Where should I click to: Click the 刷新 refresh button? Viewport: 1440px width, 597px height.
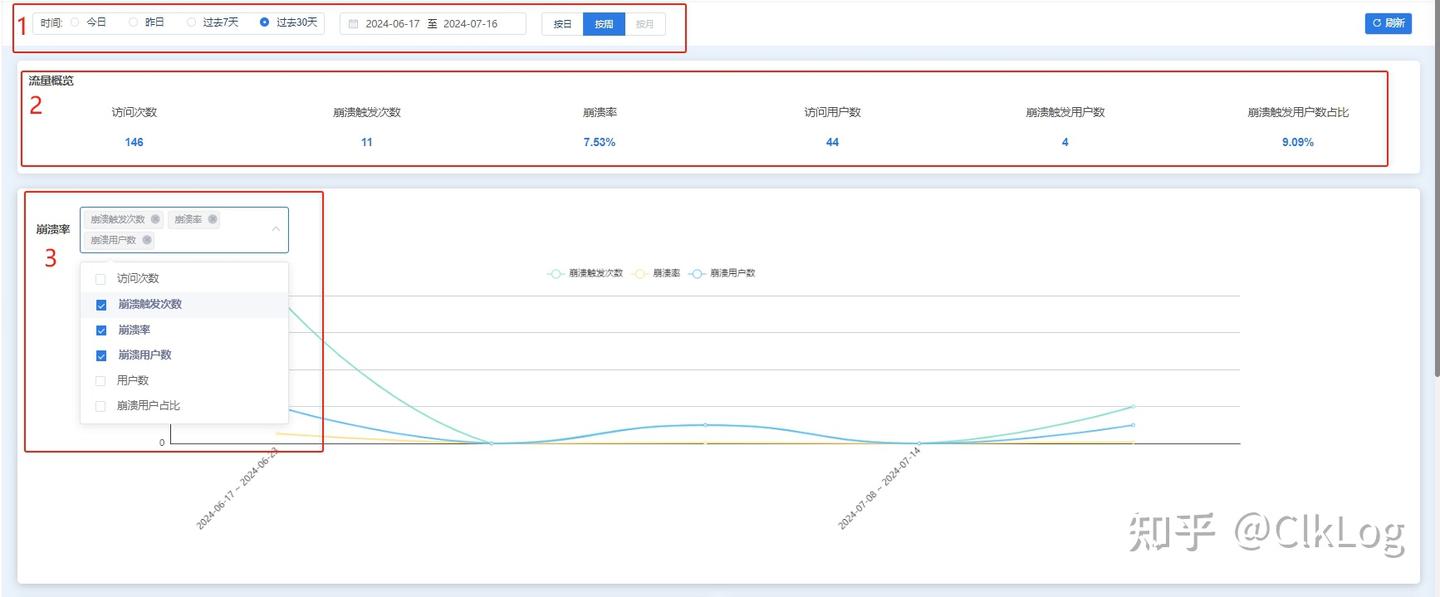coord(1388,22)
